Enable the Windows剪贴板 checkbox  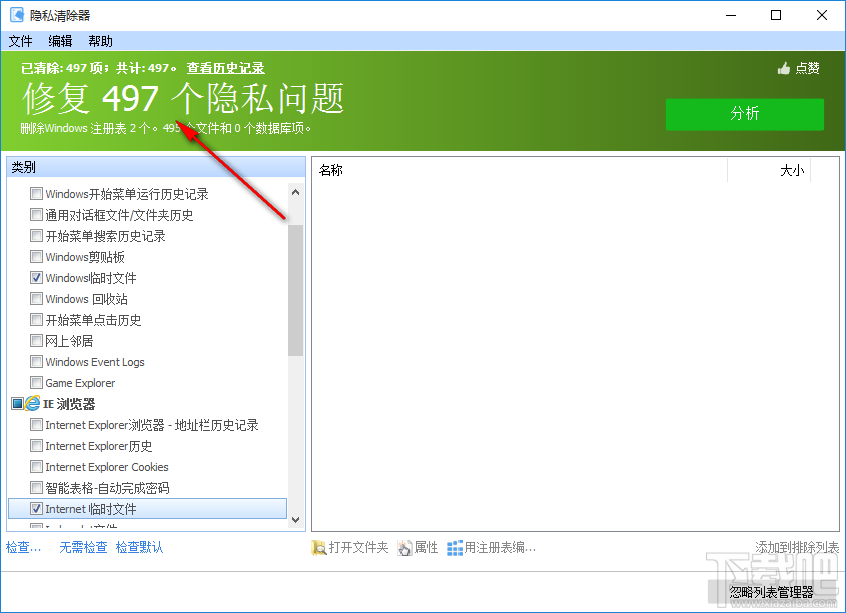(36, 256)
